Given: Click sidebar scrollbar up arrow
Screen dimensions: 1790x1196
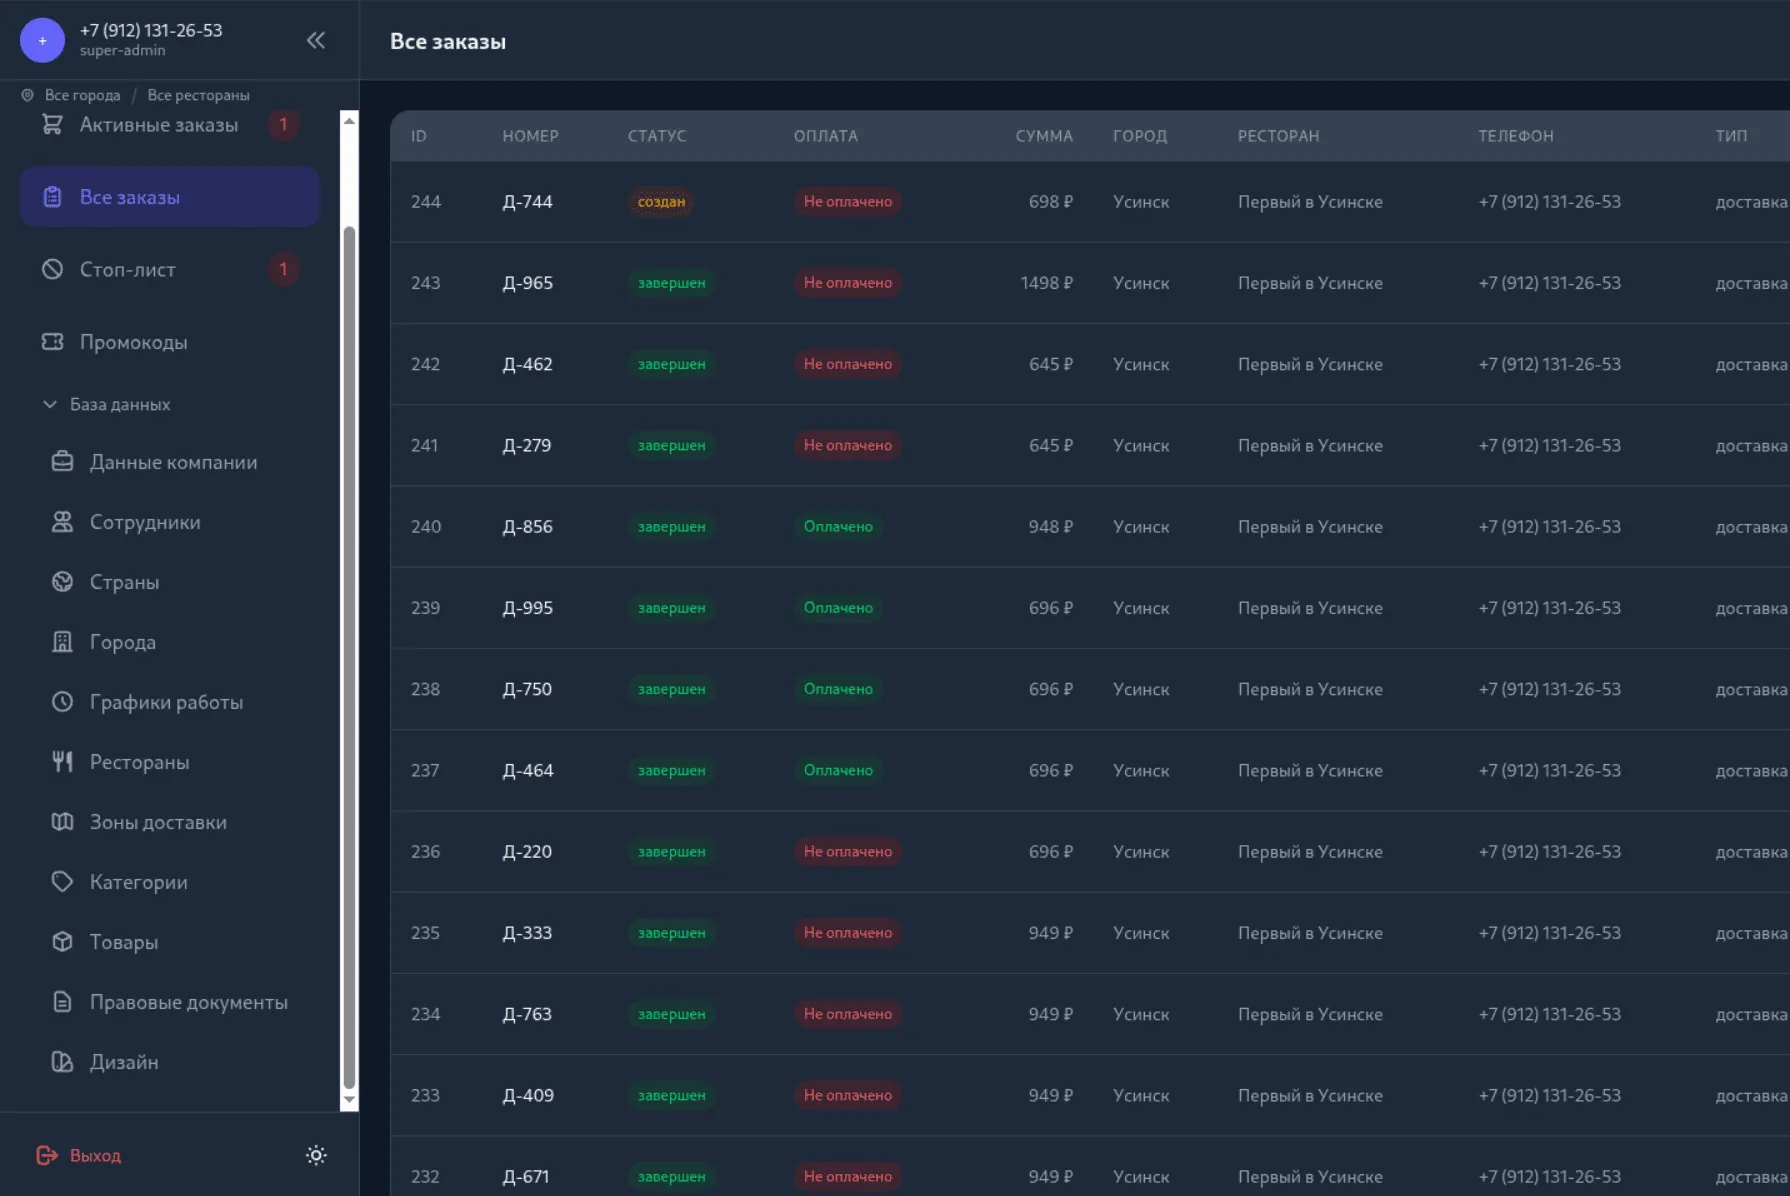Looking at the screenshot, I should pos(349,120).
